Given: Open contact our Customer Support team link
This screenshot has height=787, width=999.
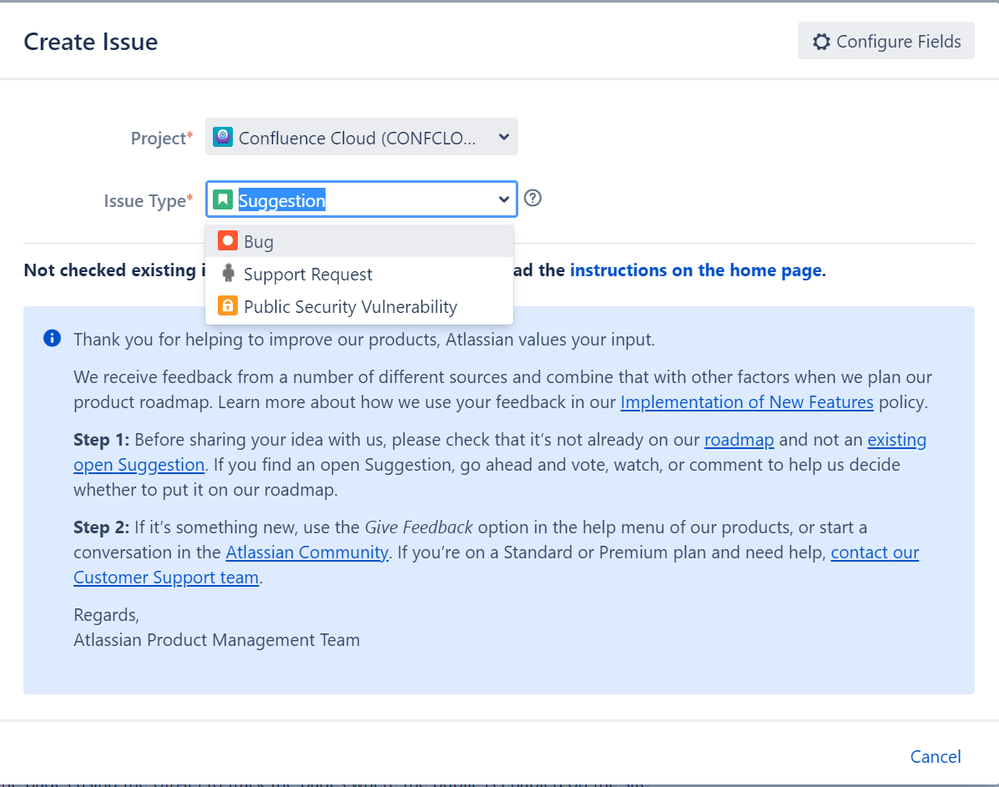Looking at the screenshot, I should pyautogui.click(x=166, y=577).
